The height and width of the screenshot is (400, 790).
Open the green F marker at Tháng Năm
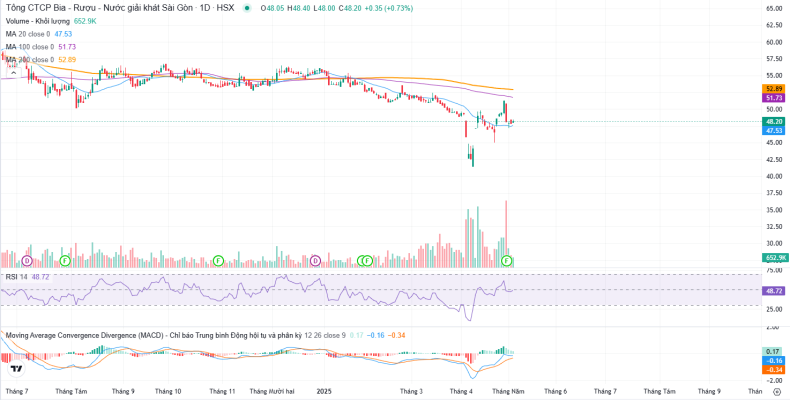[507, 260]
